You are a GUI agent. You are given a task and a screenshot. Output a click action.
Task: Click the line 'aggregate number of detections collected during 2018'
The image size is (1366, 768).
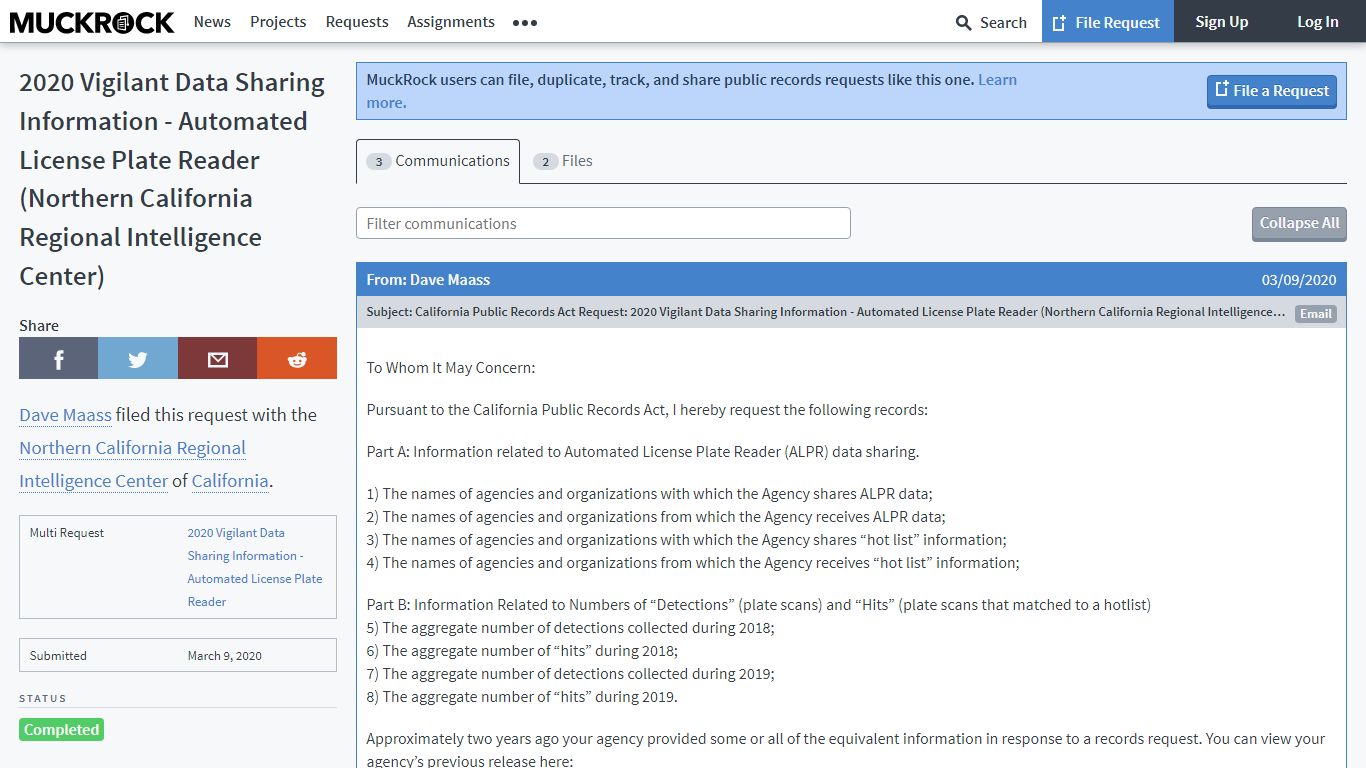point(570,628)
